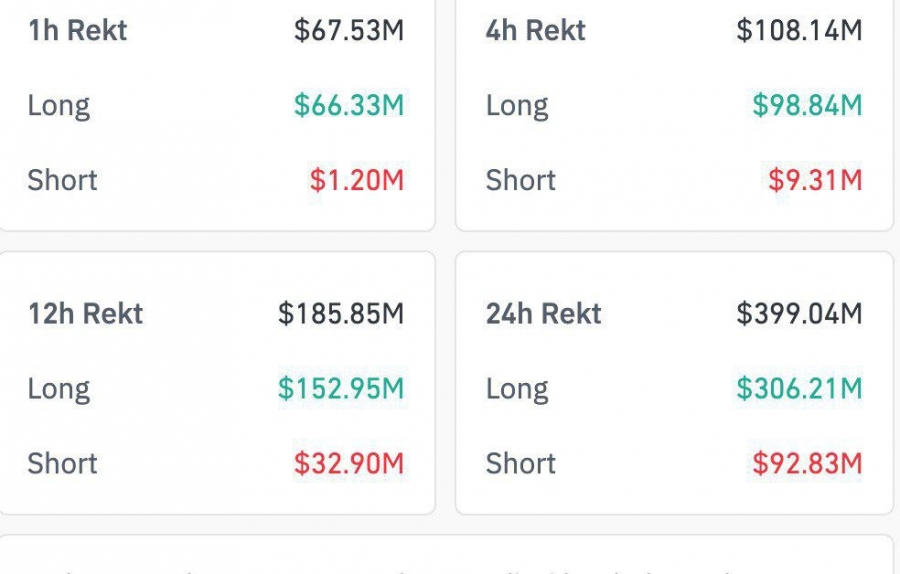
Task: Click the 12h long amount $152.95M
Action: [341, 389]
